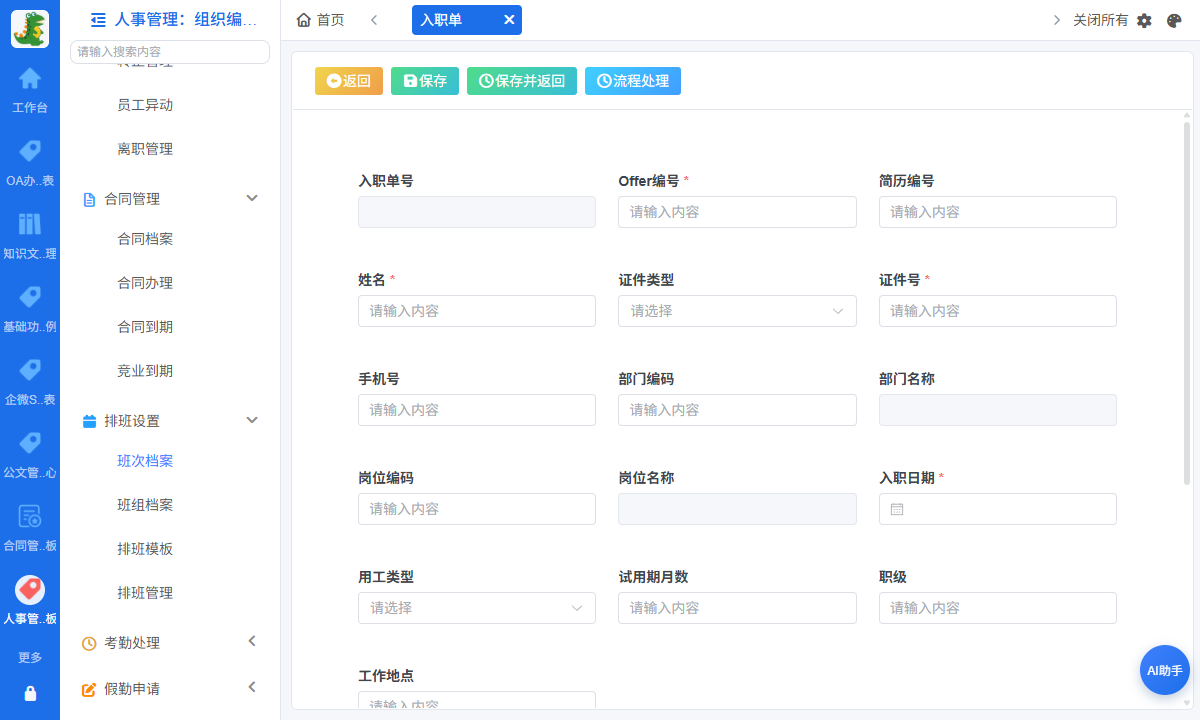Click 更多 in the left sidebar

point(30,657)
